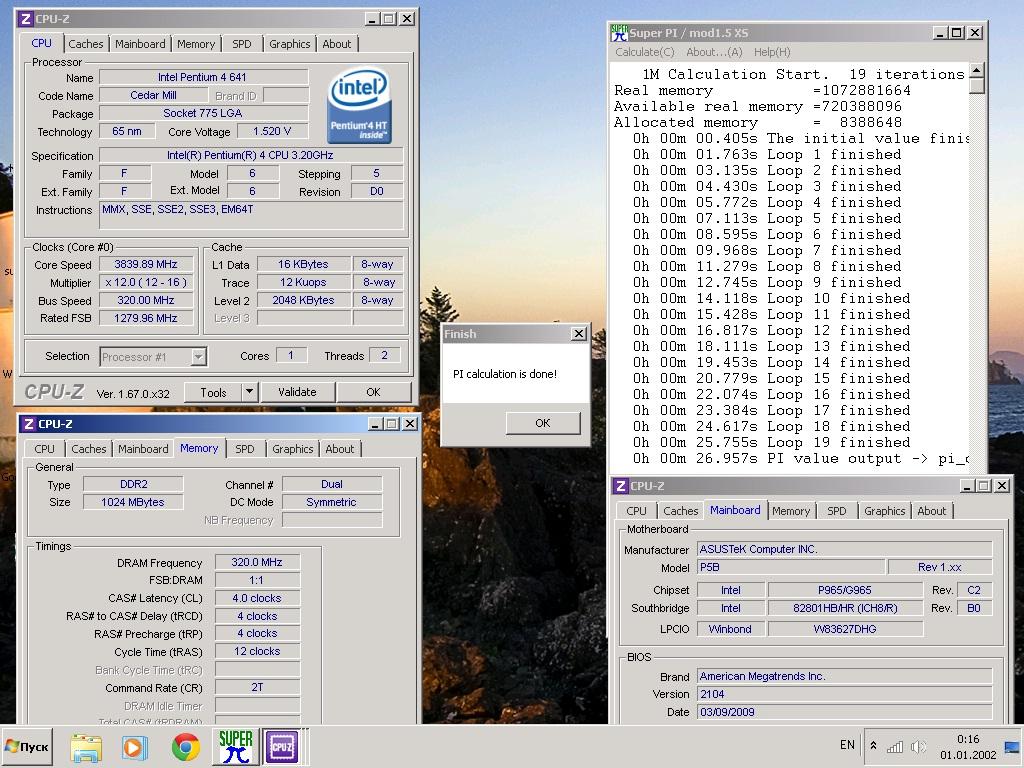Click the EN language indicator
The height and width of the screenshot is (768, 1024).
[847, 745]
